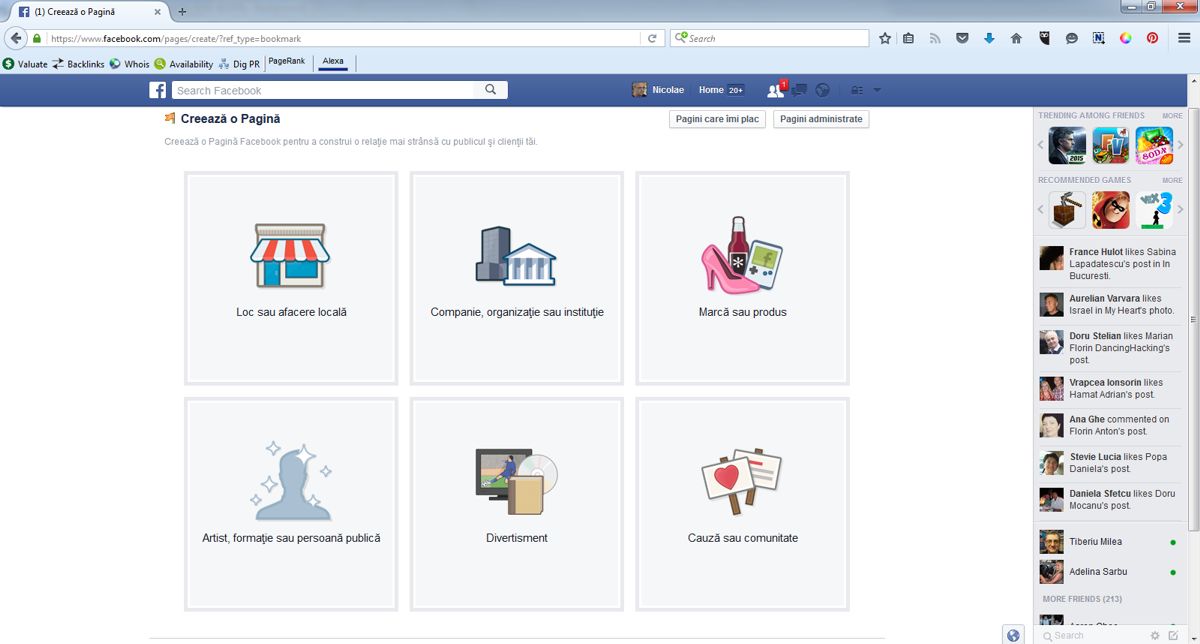Screen dimensions: 1200x644
Task: Focus the Search Facebook field
Action: pos(323,90)
